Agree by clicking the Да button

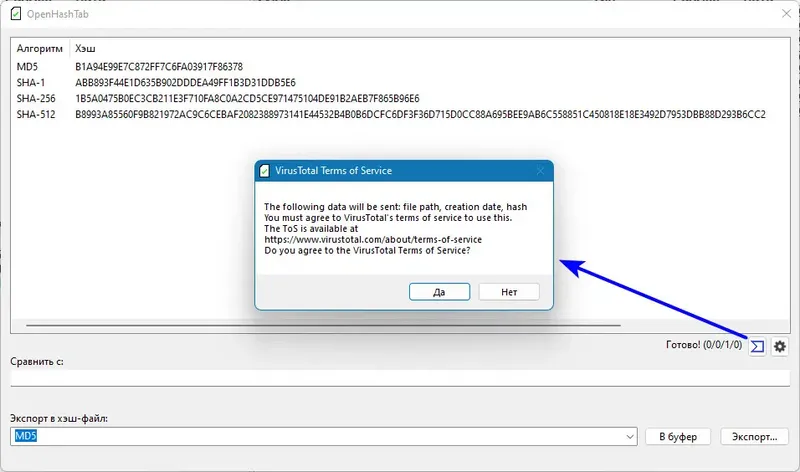(439, 292)
